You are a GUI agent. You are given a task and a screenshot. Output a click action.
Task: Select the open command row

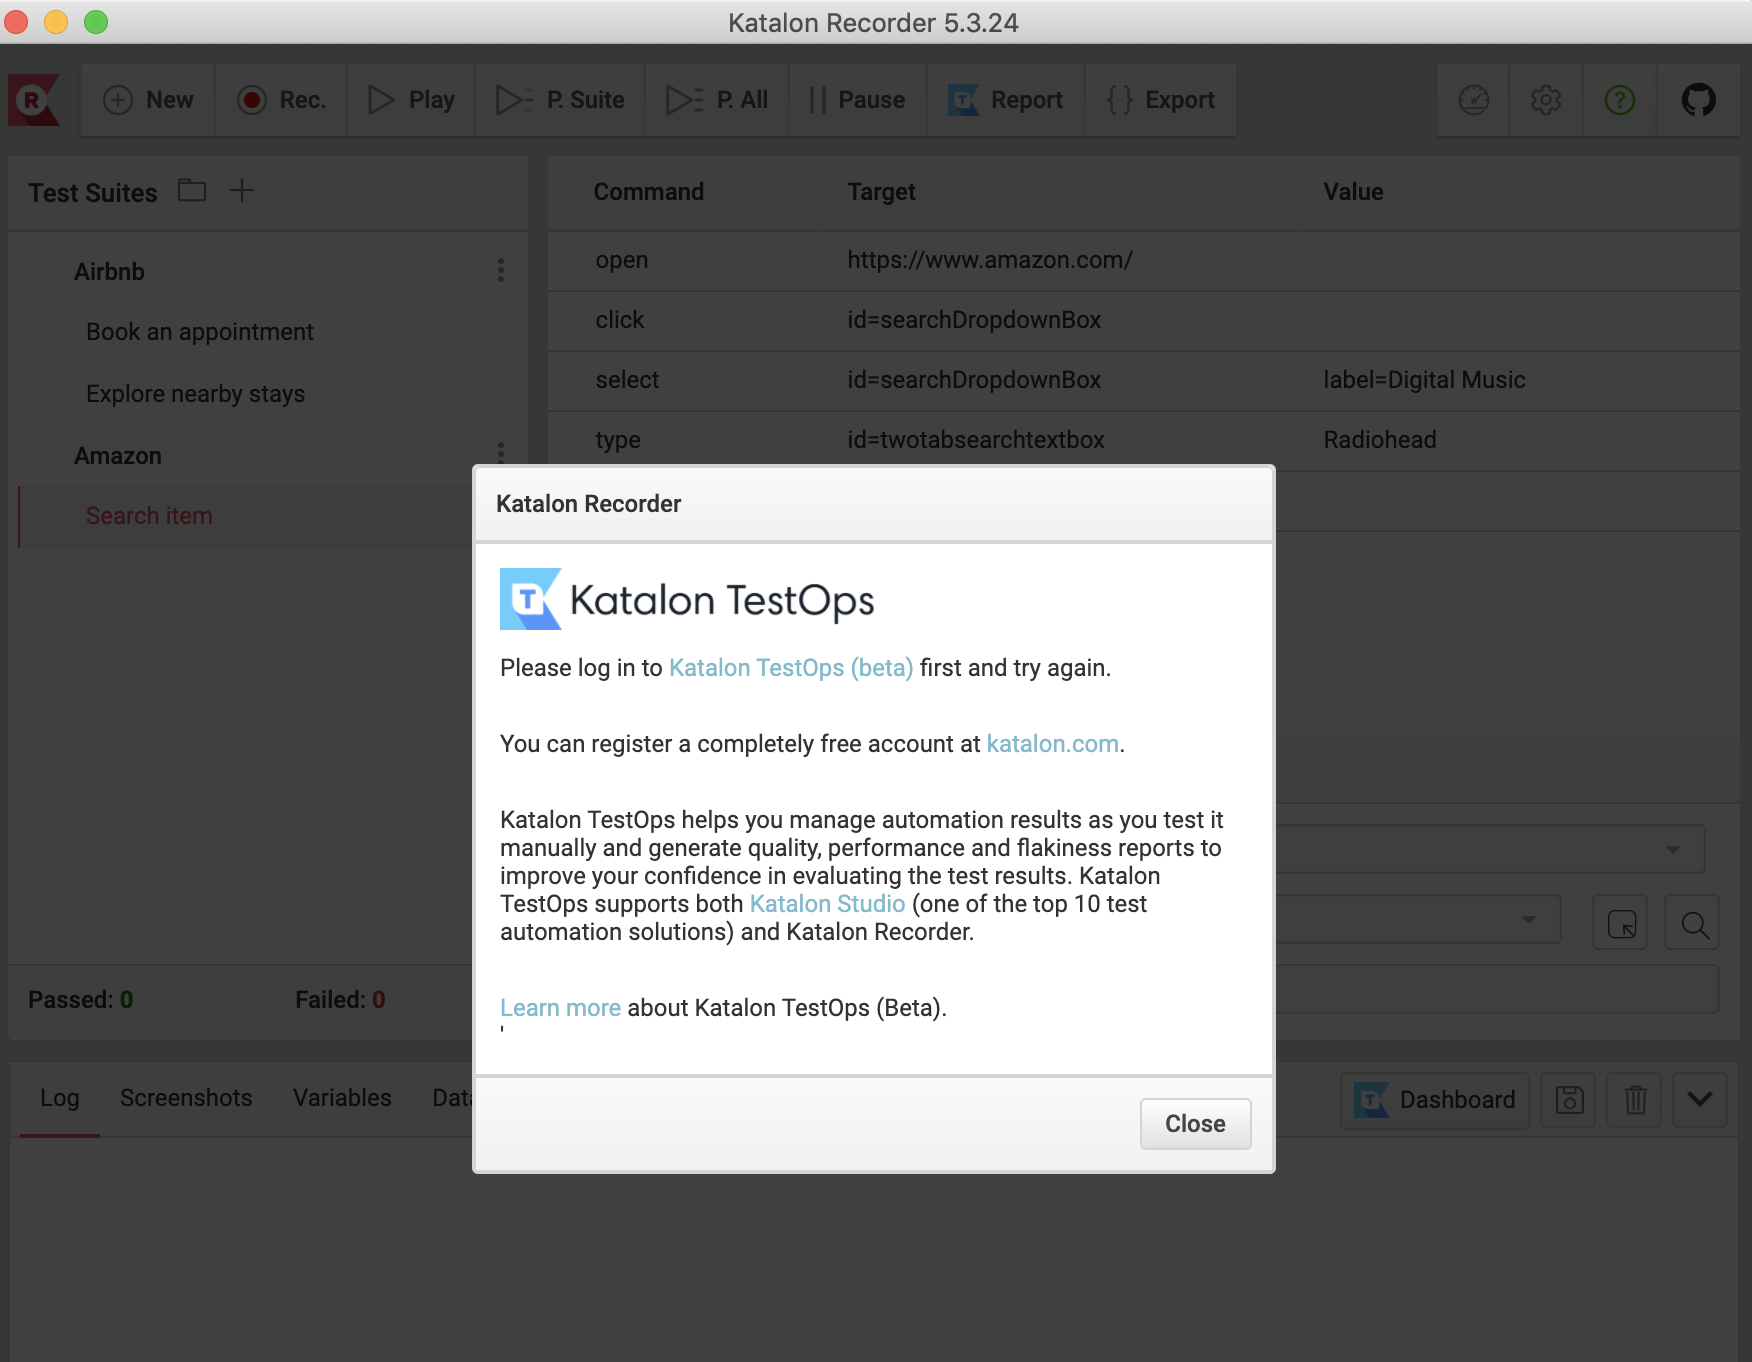(x=1144, y=261)
